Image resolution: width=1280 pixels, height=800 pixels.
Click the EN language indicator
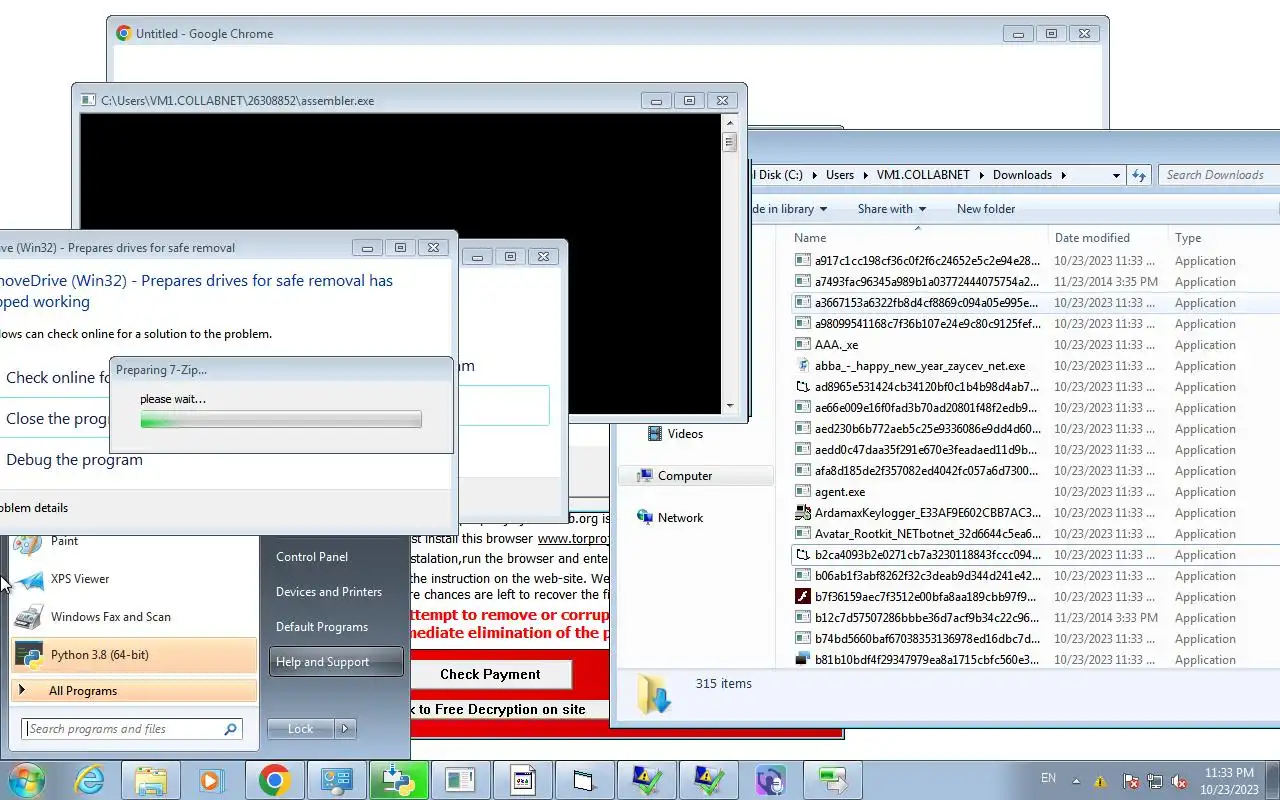pos(1048,778)
